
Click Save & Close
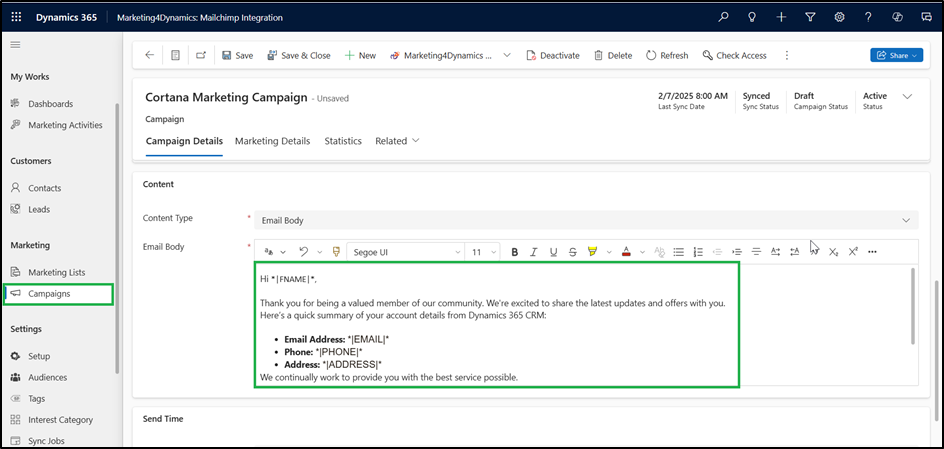pyautogui.click(x=299, y=55)
